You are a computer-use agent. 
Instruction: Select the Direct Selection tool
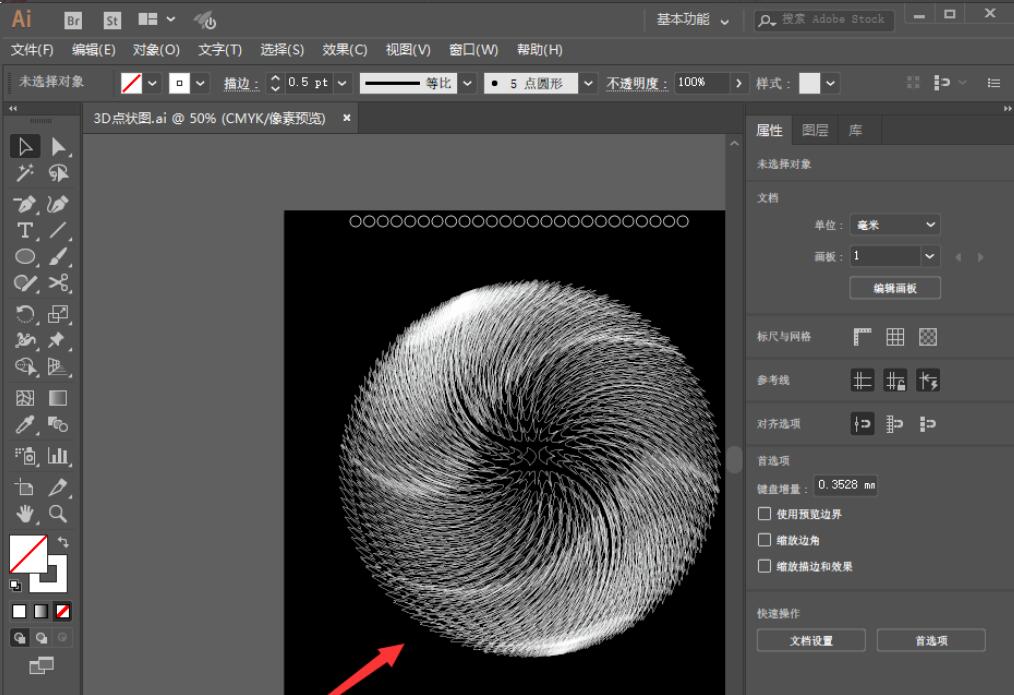[58, 147]
